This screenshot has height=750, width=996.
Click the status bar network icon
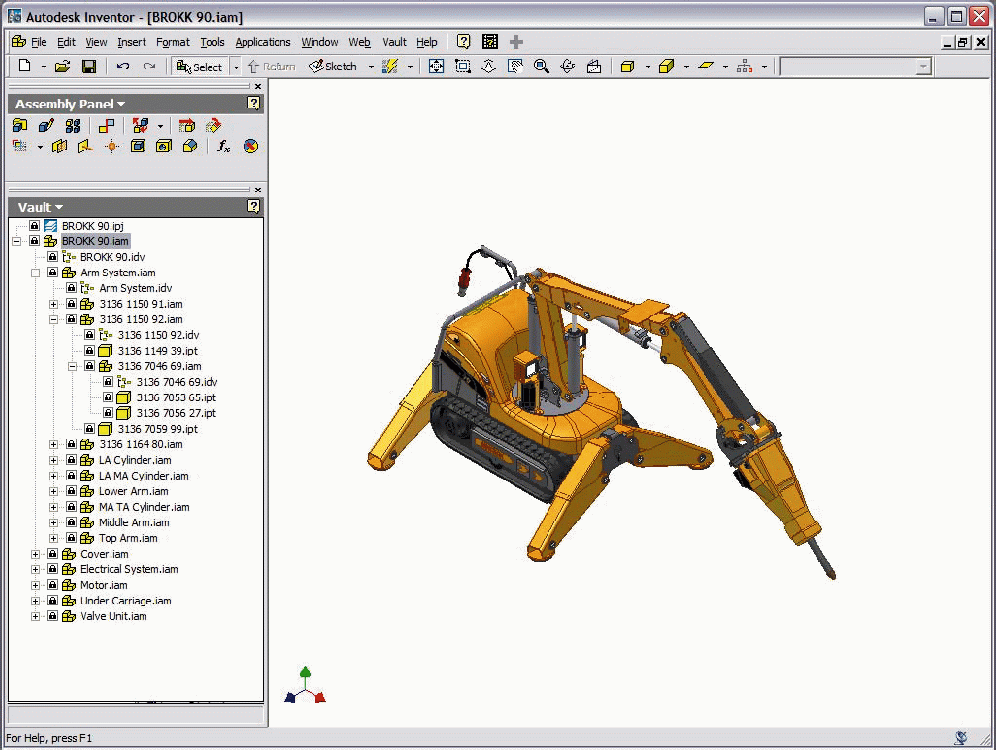click(961, 737)
